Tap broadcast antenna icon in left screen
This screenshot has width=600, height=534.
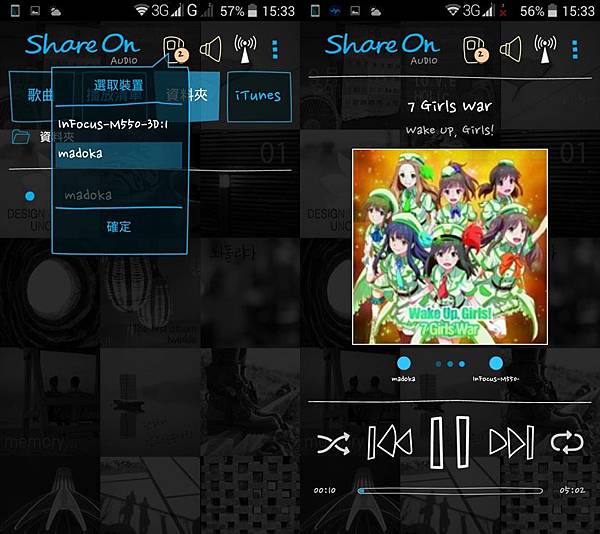[245, 49]
